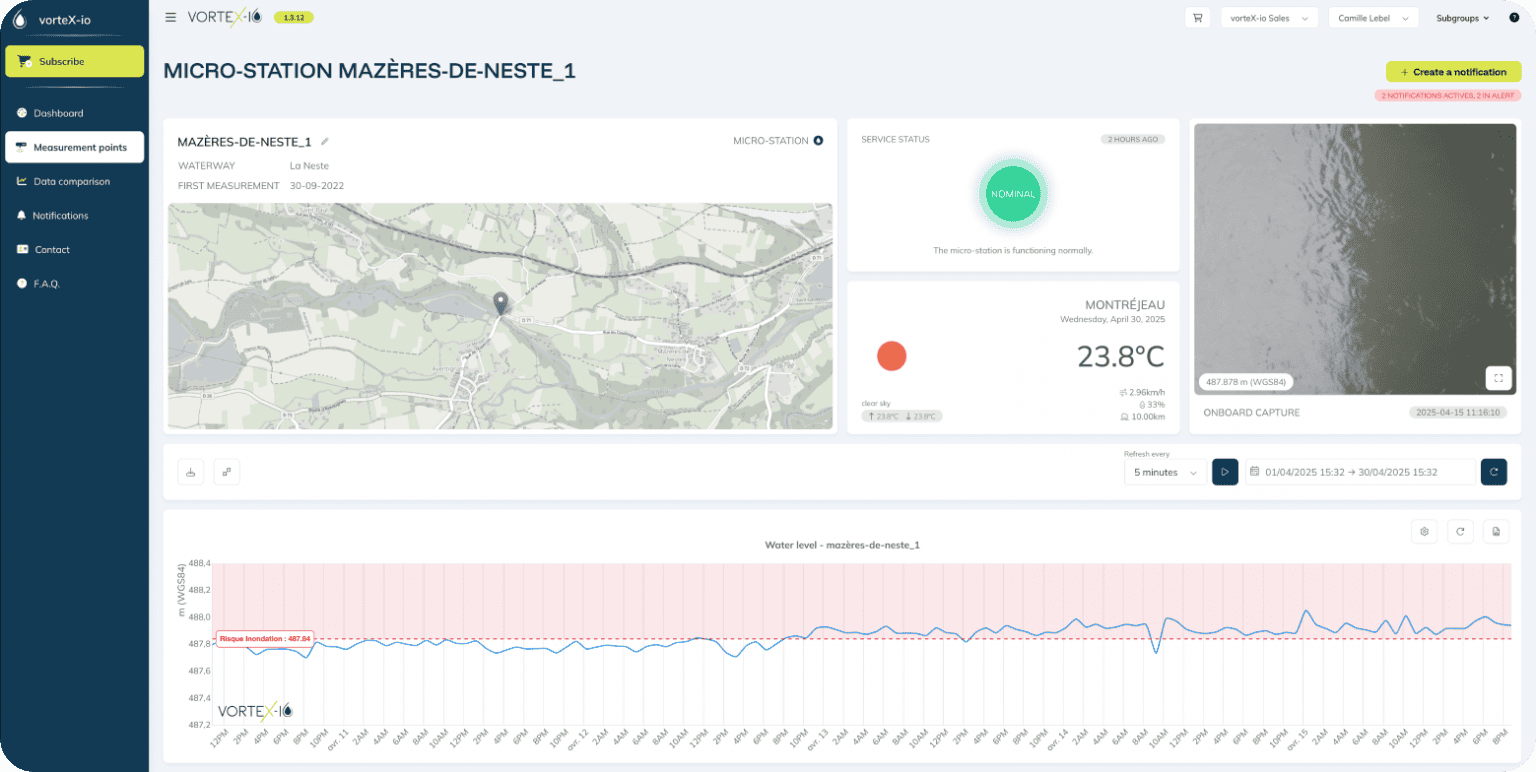The height and width of the screenshot is (772, 1536).
Task: Click the Create a notification button
Action: [x=1453, y=71]
